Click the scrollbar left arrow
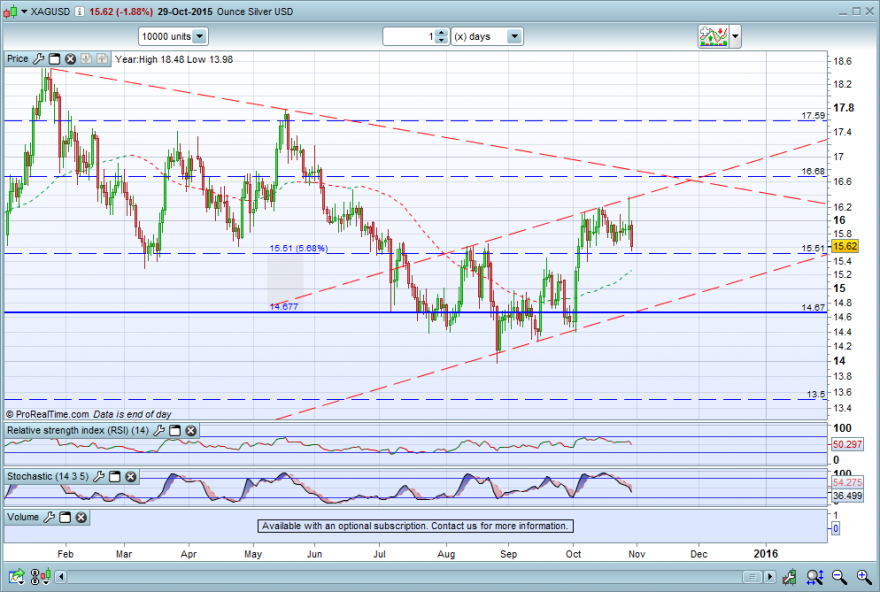Image resolution: width=880 pixels, height=592 pixels. click(61, 576)
